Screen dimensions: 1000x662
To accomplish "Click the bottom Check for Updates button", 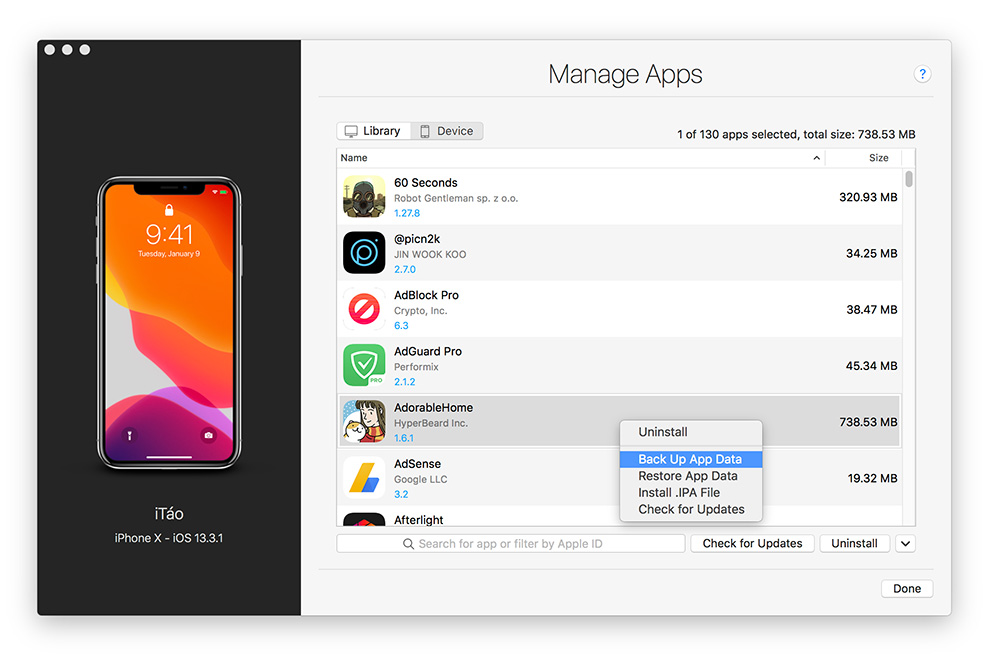I will click(x=752, y=543).
